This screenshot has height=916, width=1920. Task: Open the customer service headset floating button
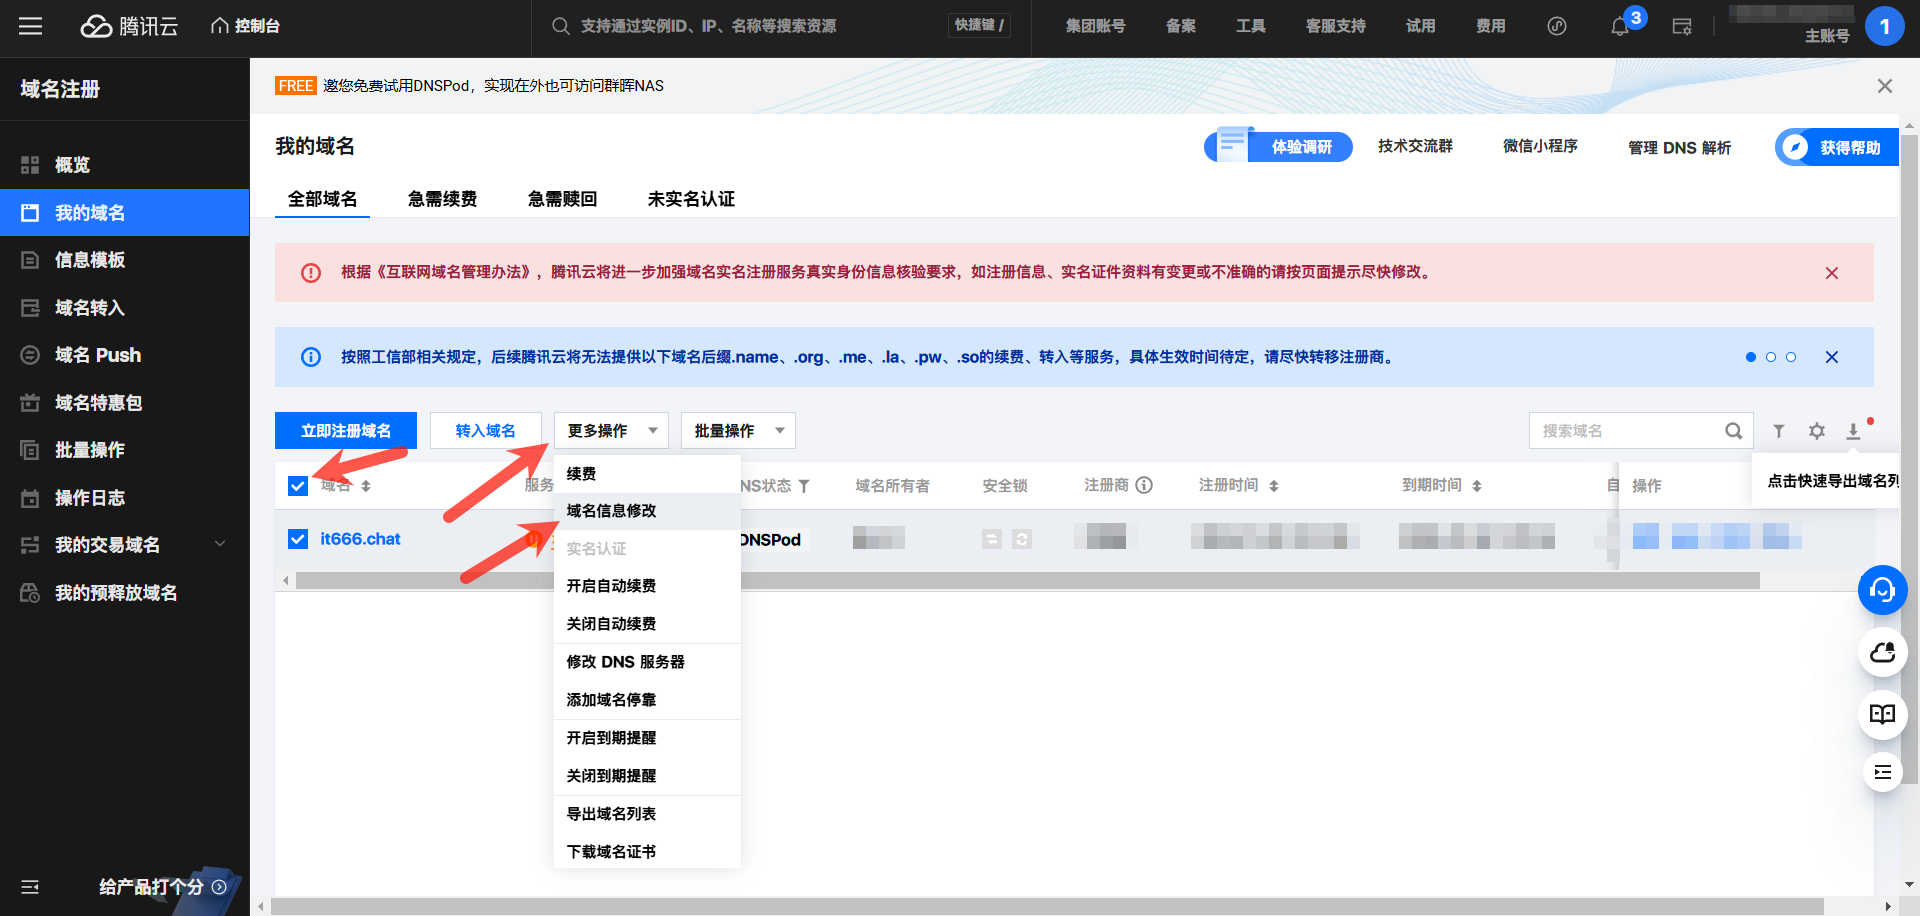click(1883, 591)
